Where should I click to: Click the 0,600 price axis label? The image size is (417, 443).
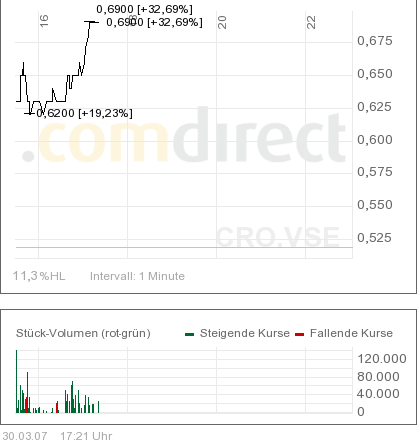pos(375,139)
